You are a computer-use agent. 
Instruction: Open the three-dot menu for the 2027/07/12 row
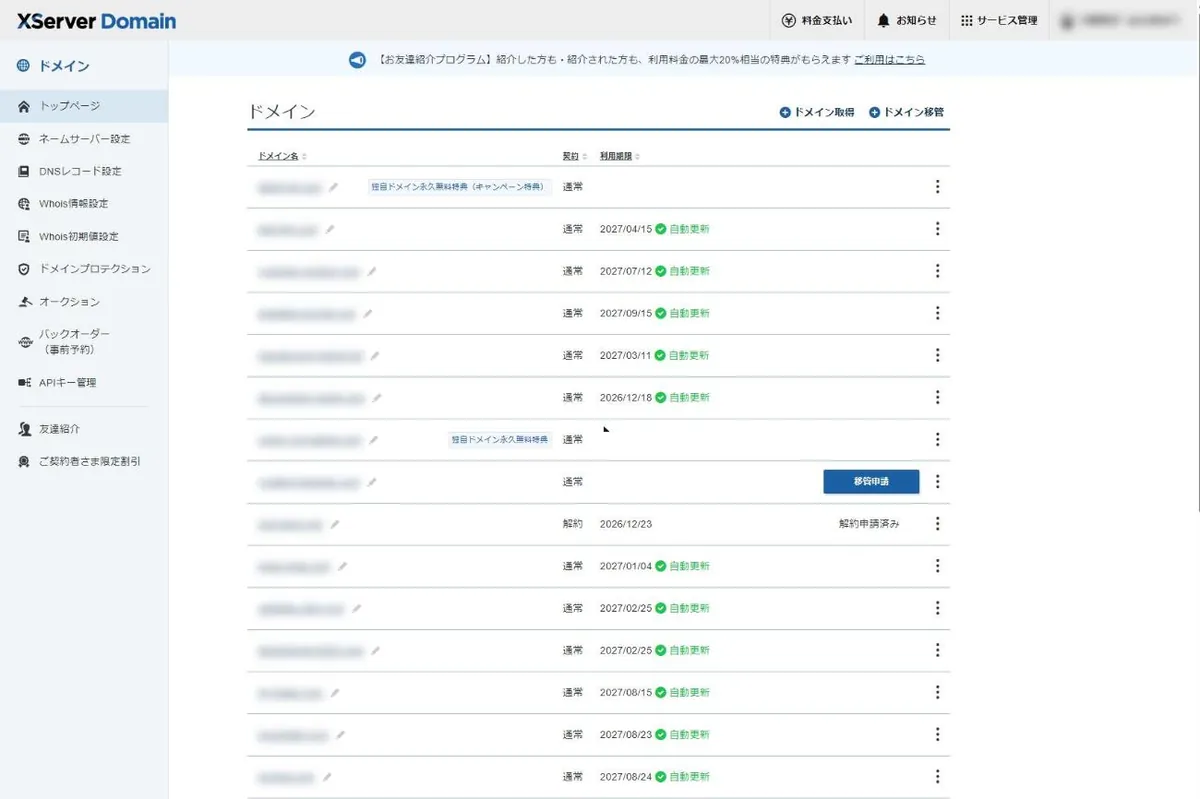(937, 271)
